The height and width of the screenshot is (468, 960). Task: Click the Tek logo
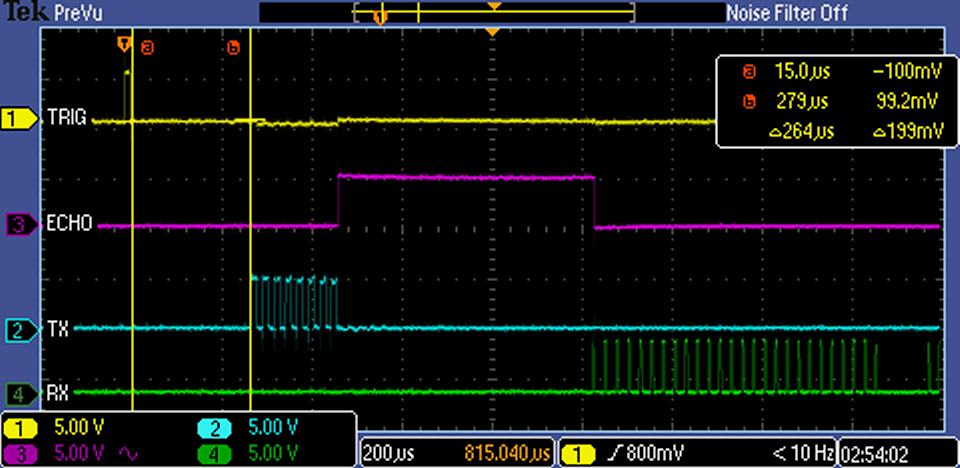click(x=20, y=12)
